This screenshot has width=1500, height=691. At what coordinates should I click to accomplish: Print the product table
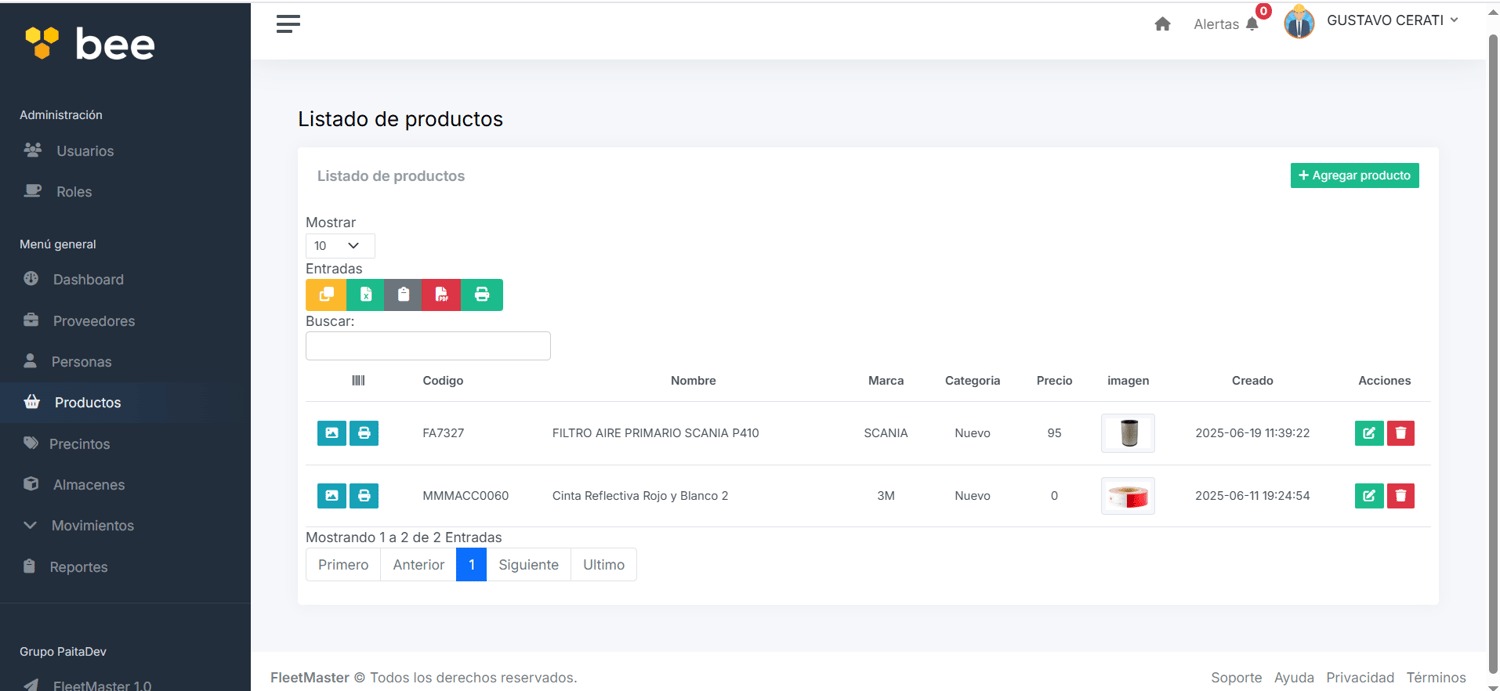[x=482, y=295]
